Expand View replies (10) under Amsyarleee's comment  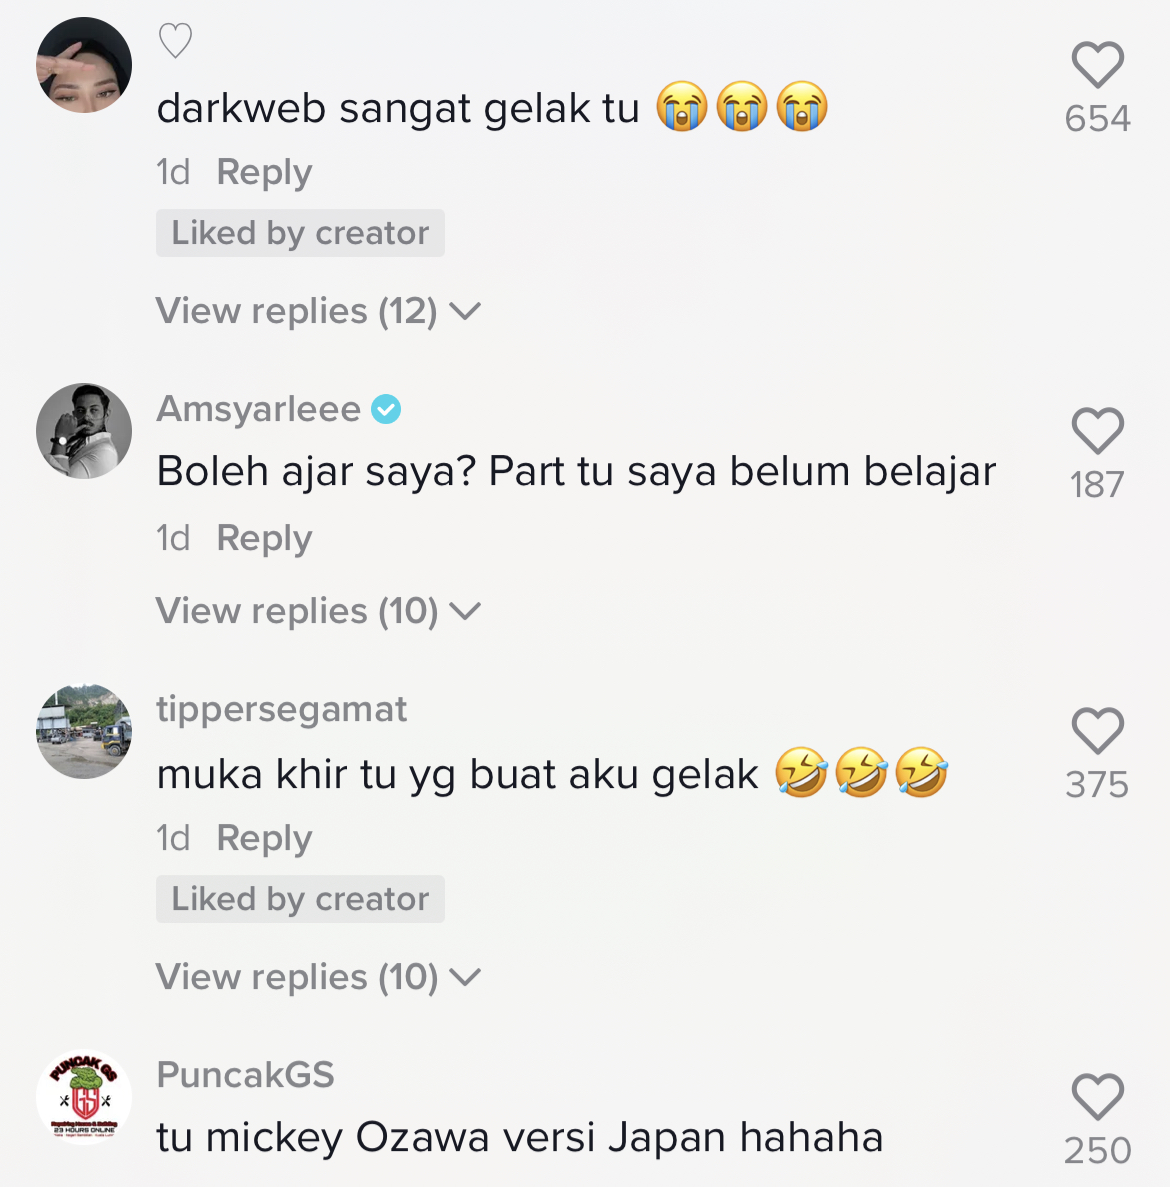tap(318, 611)
